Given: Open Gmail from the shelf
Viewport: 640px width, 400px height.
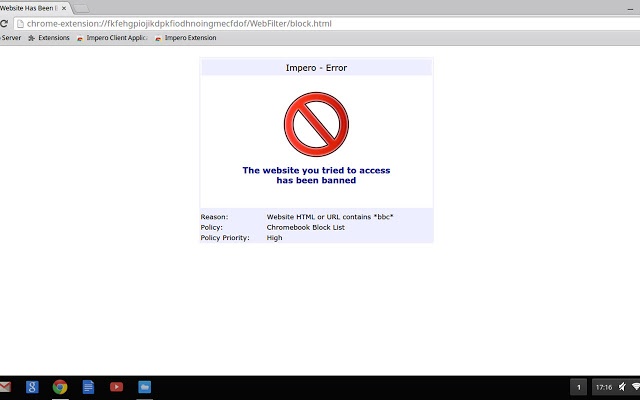Looking at the screenshot, I should 5,387.
